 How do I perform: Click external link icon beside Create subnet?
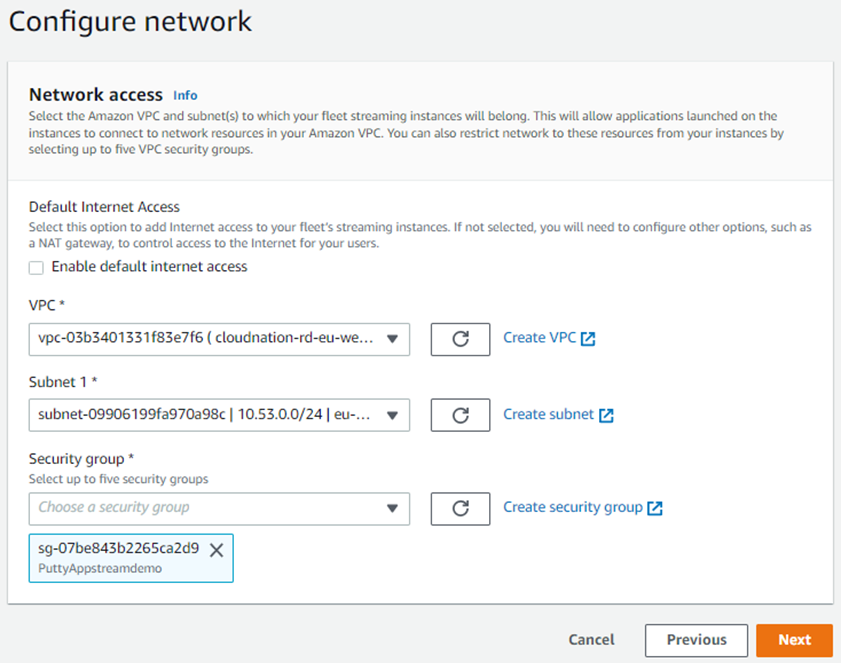coord(606,415)
